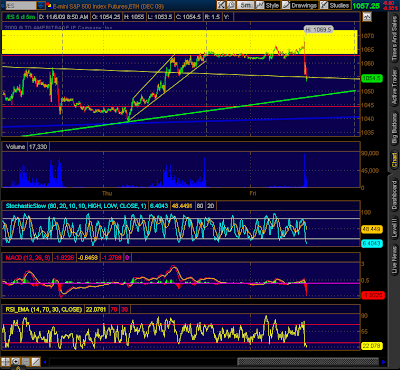Open the Drawings menu
This screenshot has height=370, width=400.
tap(299, 5)
